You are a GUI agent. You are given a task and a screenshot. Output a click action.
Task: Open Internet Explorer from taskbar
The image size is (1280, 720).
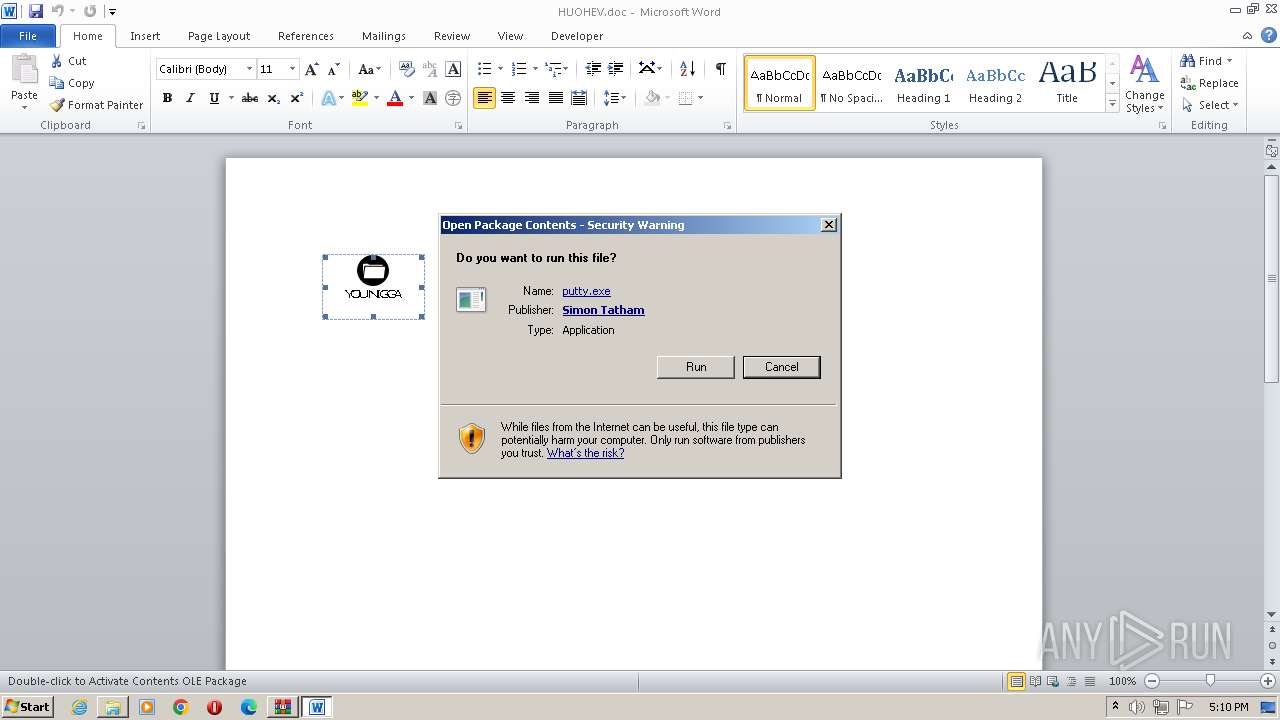coord(79,707)
